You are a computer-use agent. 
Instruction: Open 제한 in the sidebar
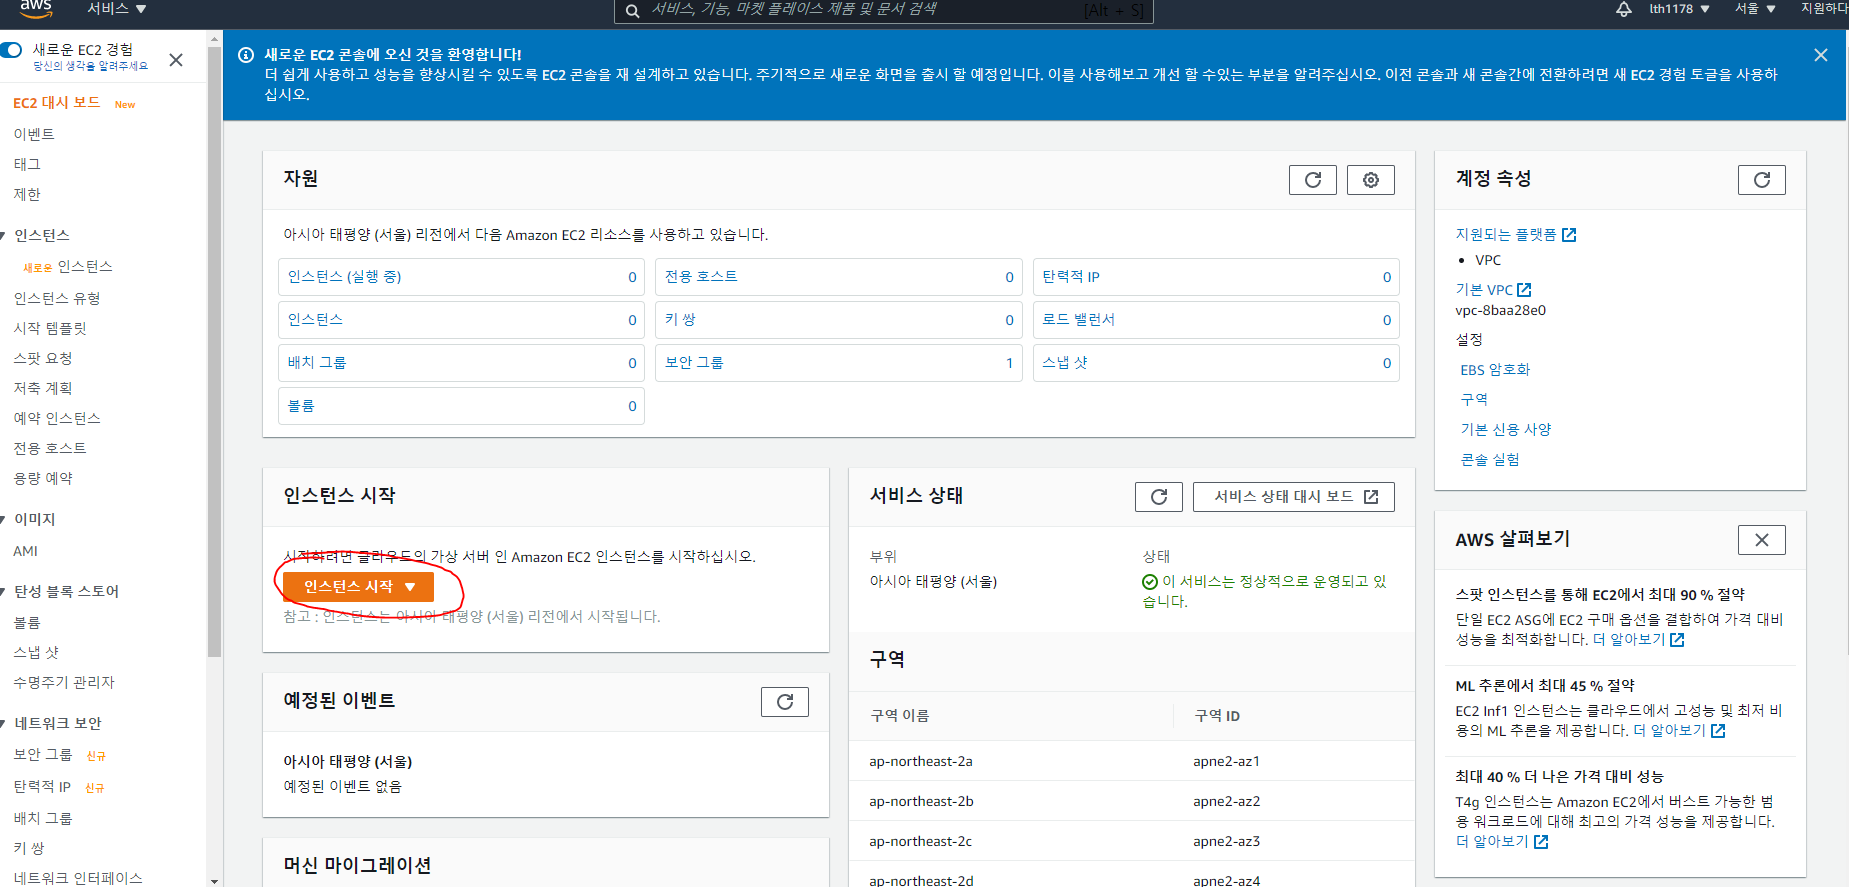pos(27,194)
